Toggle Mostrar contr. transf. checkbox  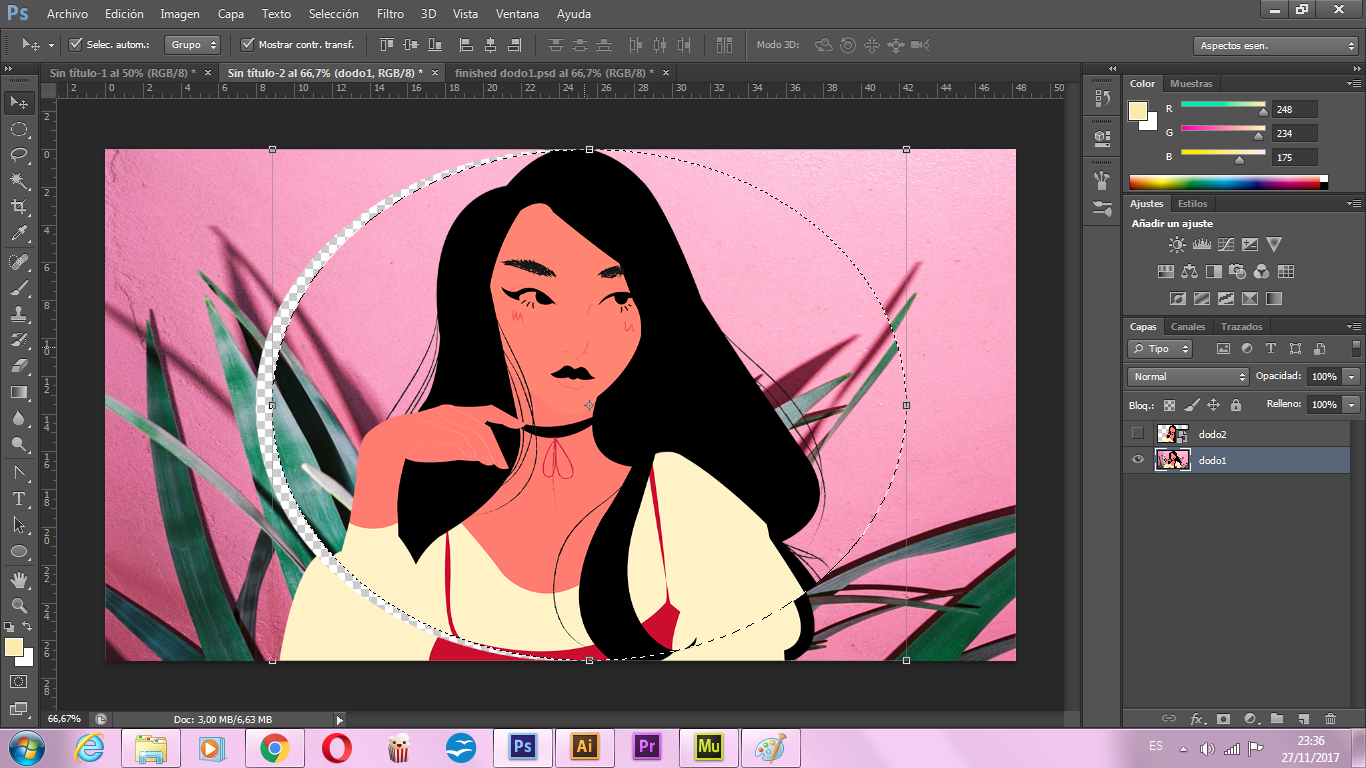(248, 44)
